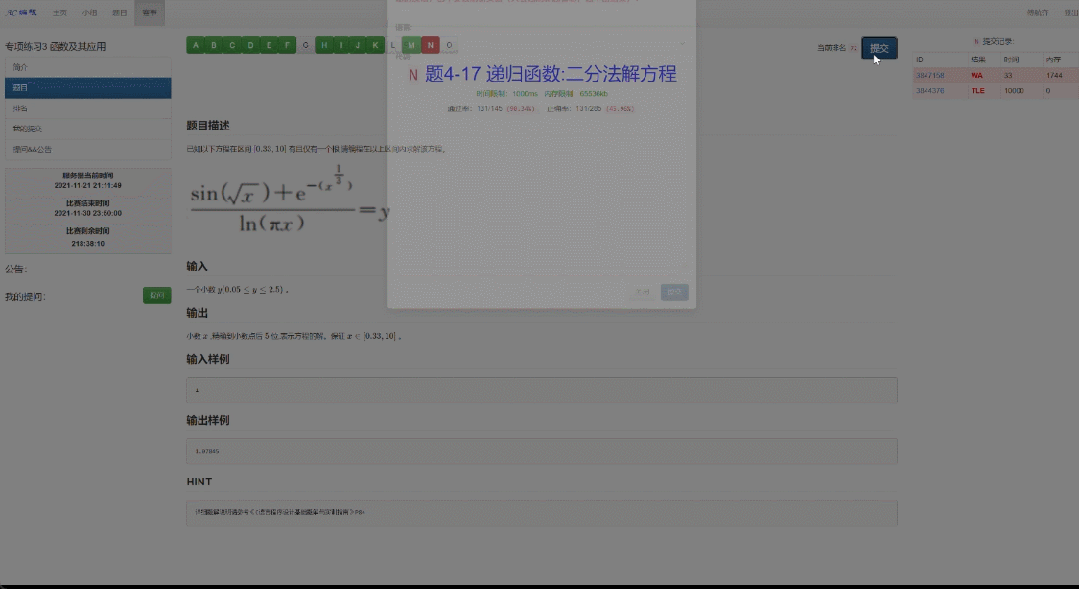Open the 小组 navbar tab
The image size is (1079, 589).
click(89, 13)
